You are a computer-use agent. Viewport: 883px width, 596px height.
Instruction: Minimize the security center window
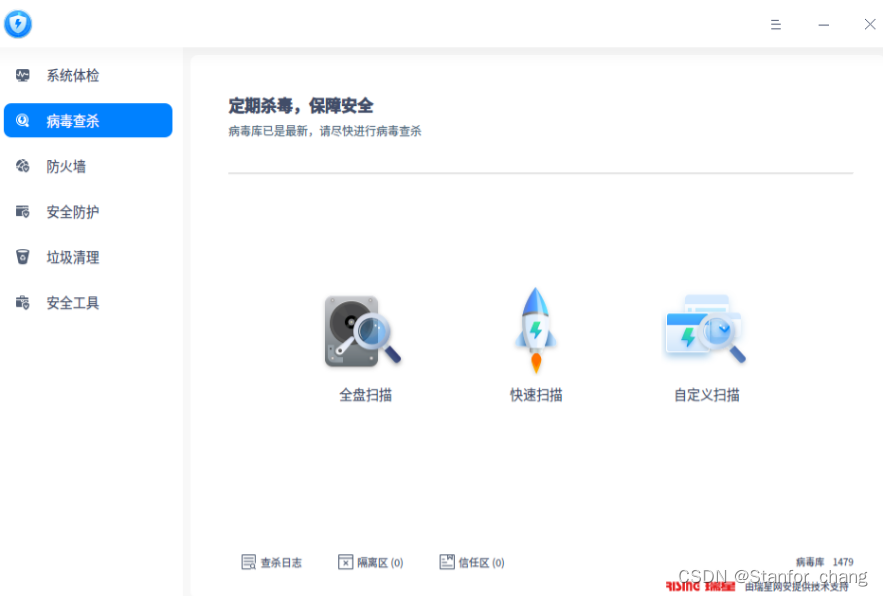click(823, 25)
